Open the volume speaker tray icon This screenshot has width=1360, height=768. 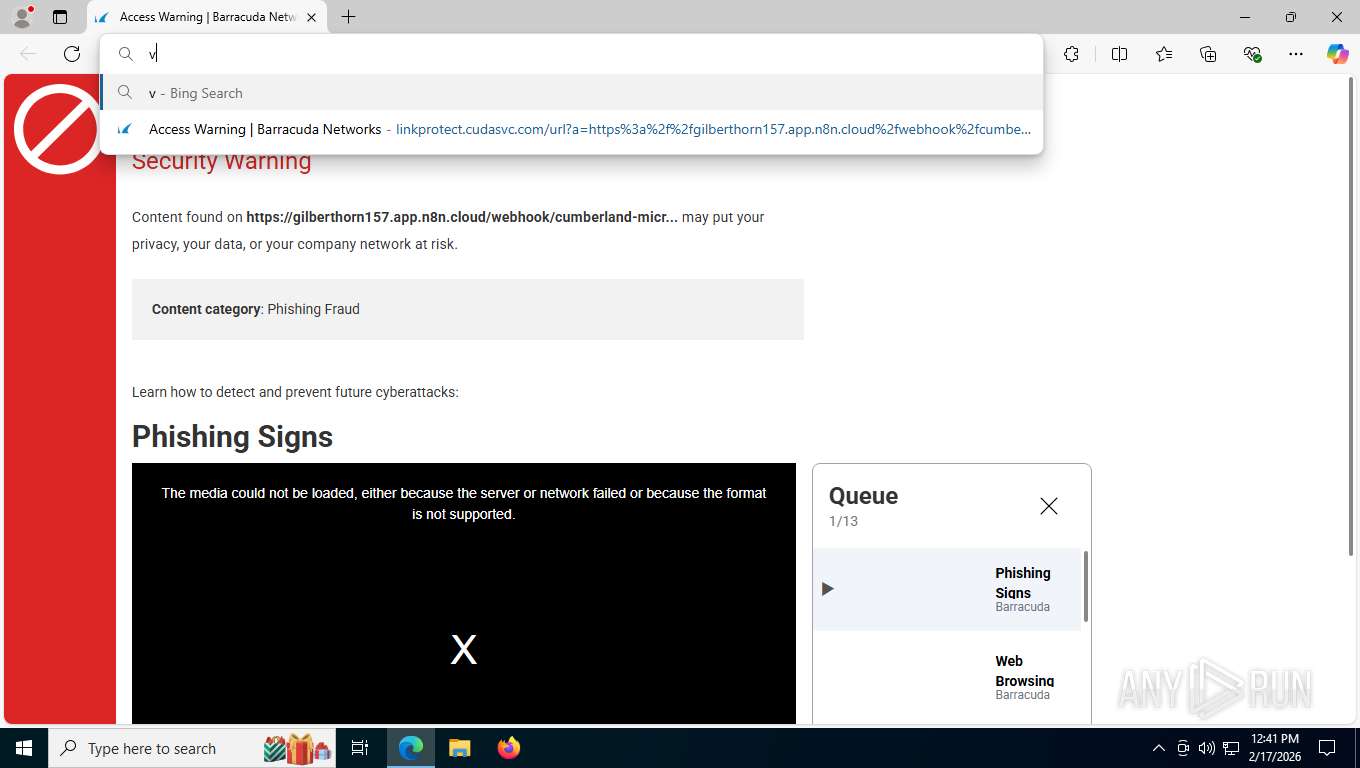pos(1207,748)
